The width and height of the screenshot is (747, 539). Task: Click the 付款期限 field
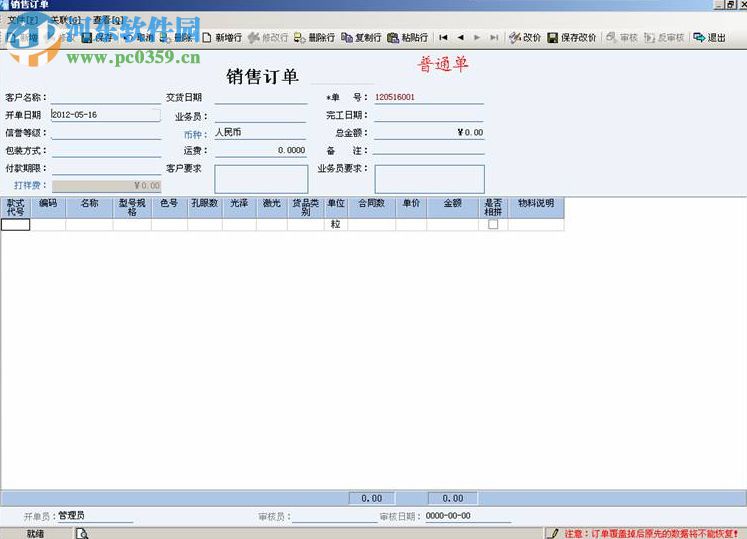click(x=106, y=168)
